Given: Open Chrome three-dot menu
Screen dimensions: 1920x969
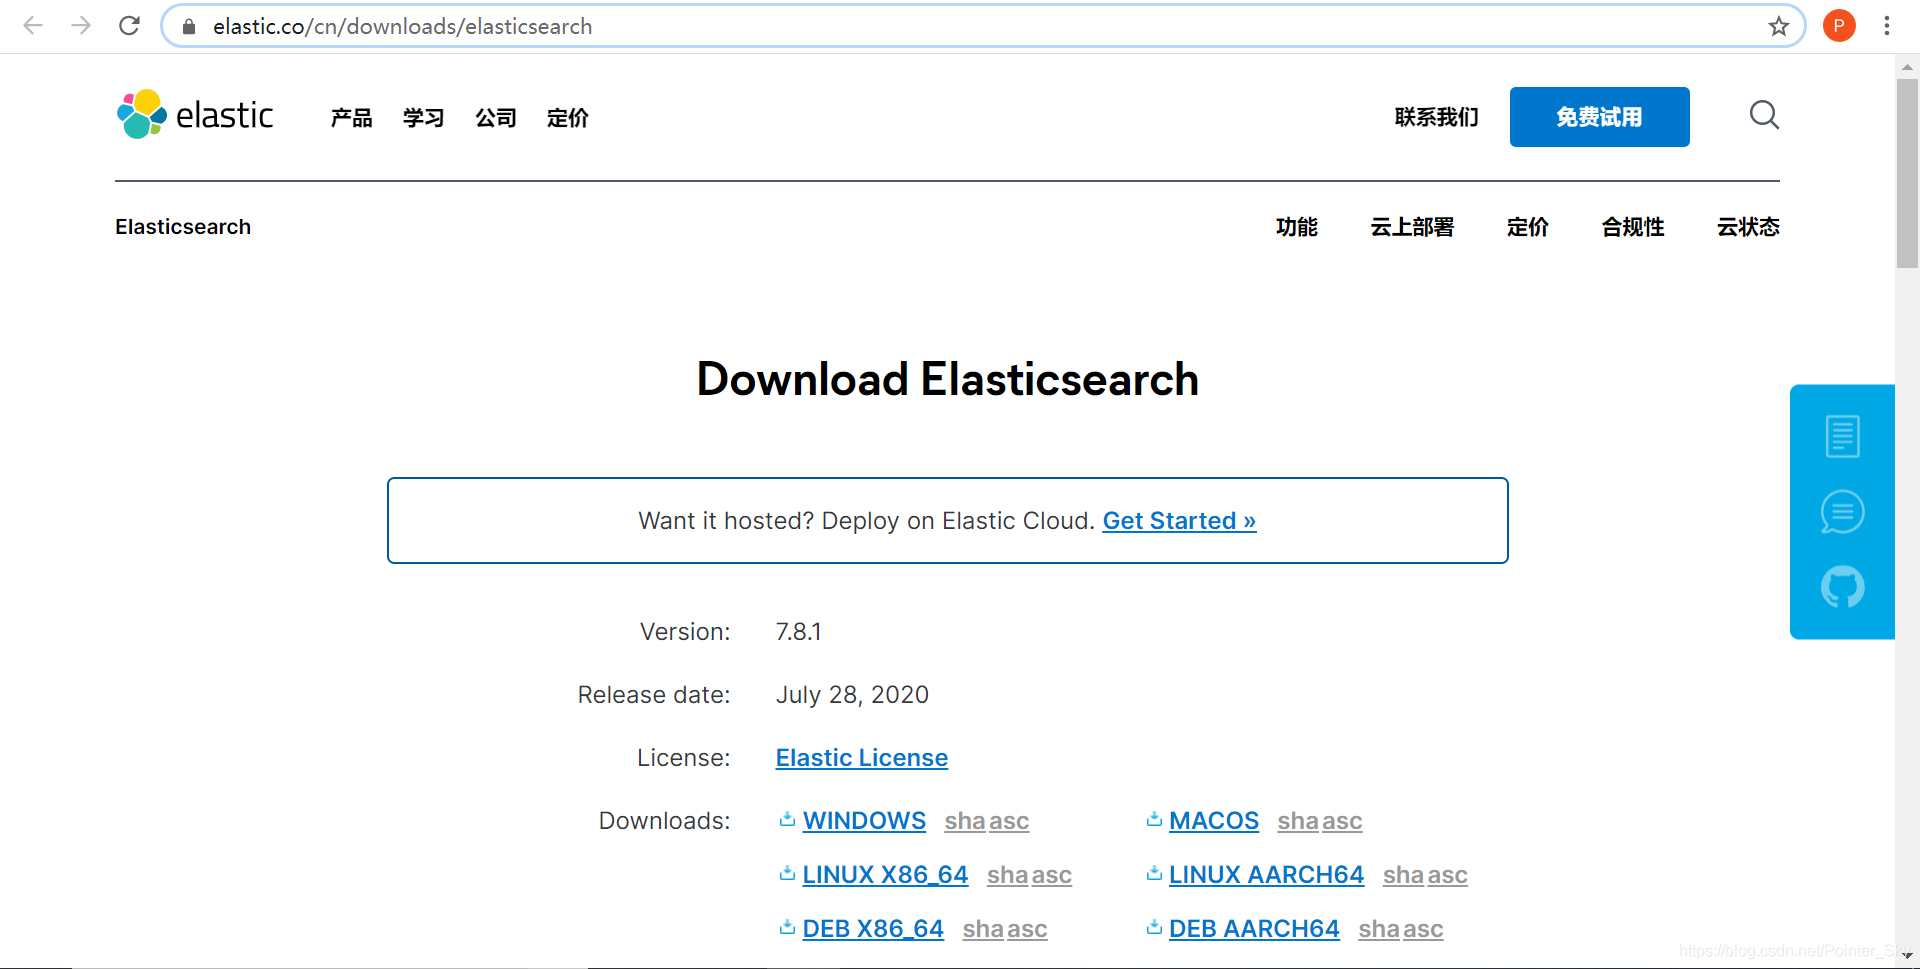Looking at the screenshot, I should [1887, 26].
